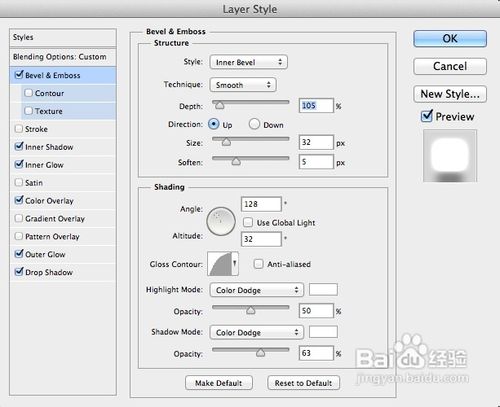Click the Highlight Opacity slider handle
Viewport: 500px width, 407px height.
click(x=251, y=310)
